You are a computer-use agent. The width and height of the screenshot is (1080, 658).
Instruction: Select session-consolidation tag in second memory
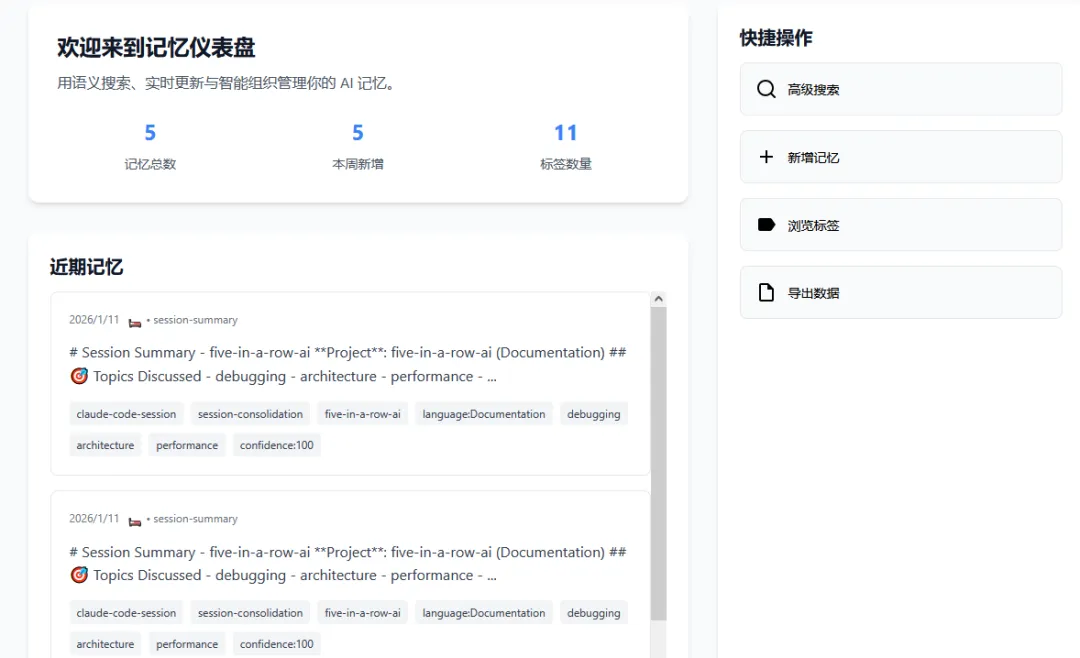click(250, 613)
